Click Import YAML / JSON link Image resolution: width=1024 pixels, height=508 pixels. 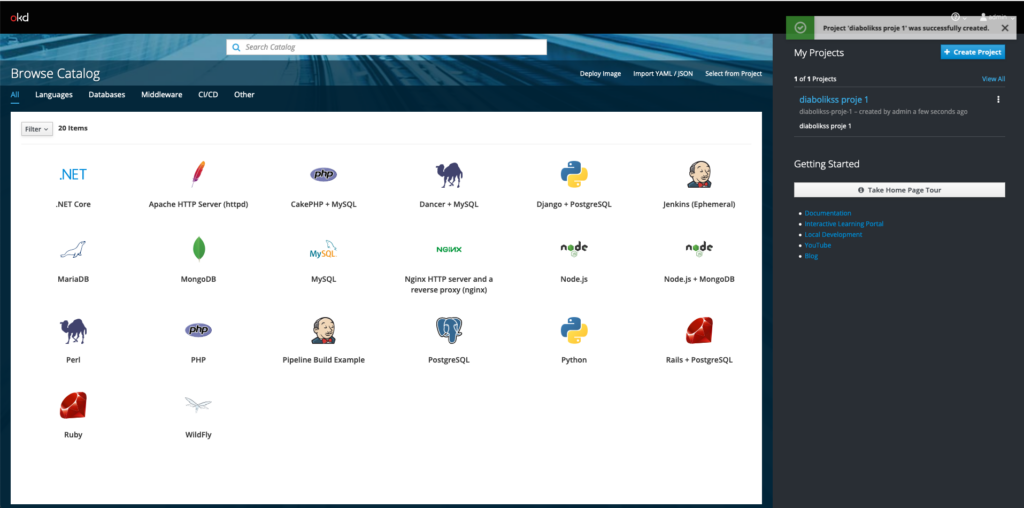coord(663,74)
